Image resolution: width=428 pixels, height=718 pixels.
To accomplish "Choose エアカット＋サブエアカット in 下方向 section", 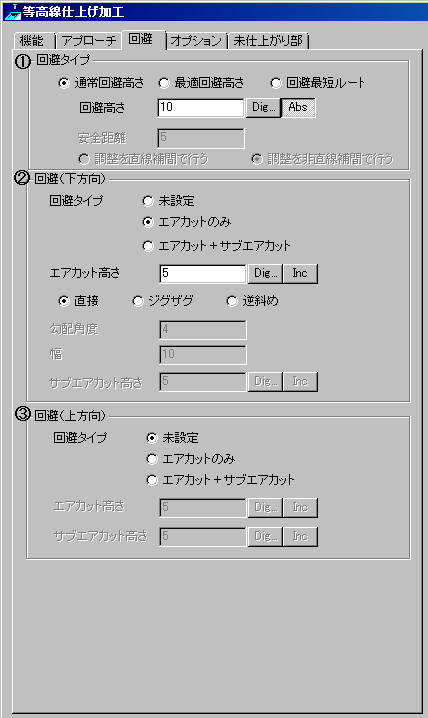I will 217,246.
